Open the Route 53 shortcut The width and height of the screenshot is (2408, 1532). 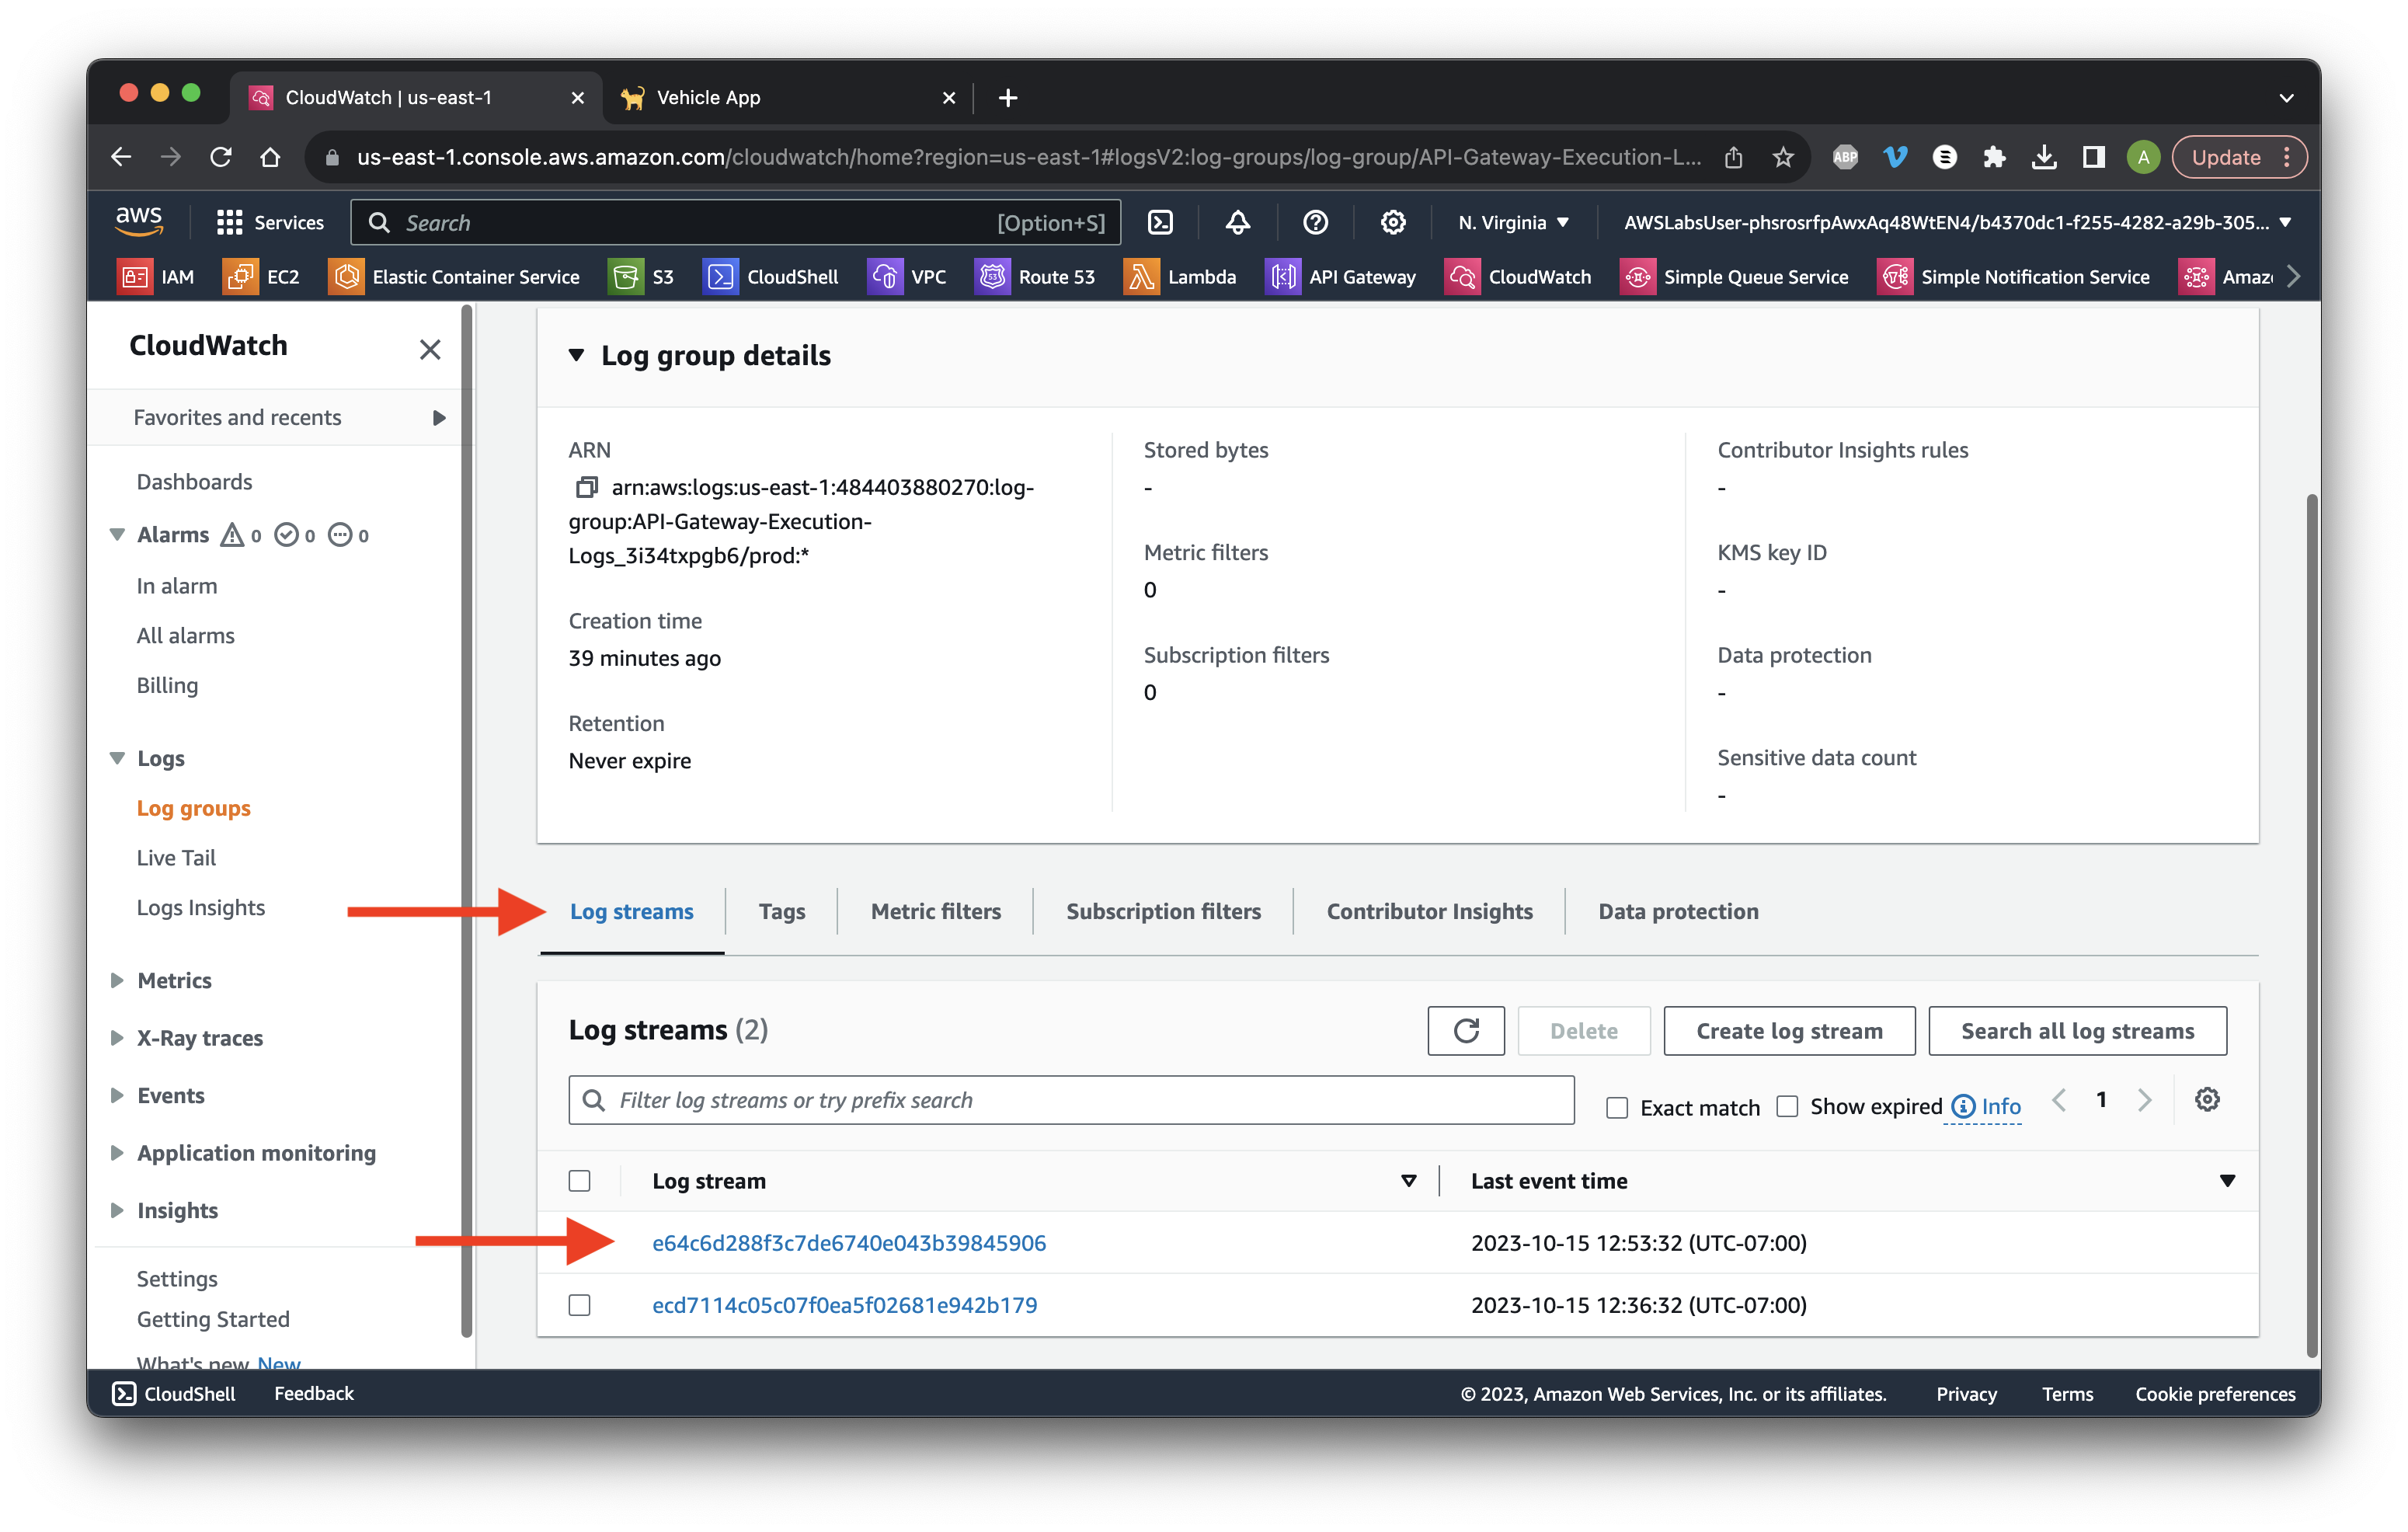coord(1035,276)
